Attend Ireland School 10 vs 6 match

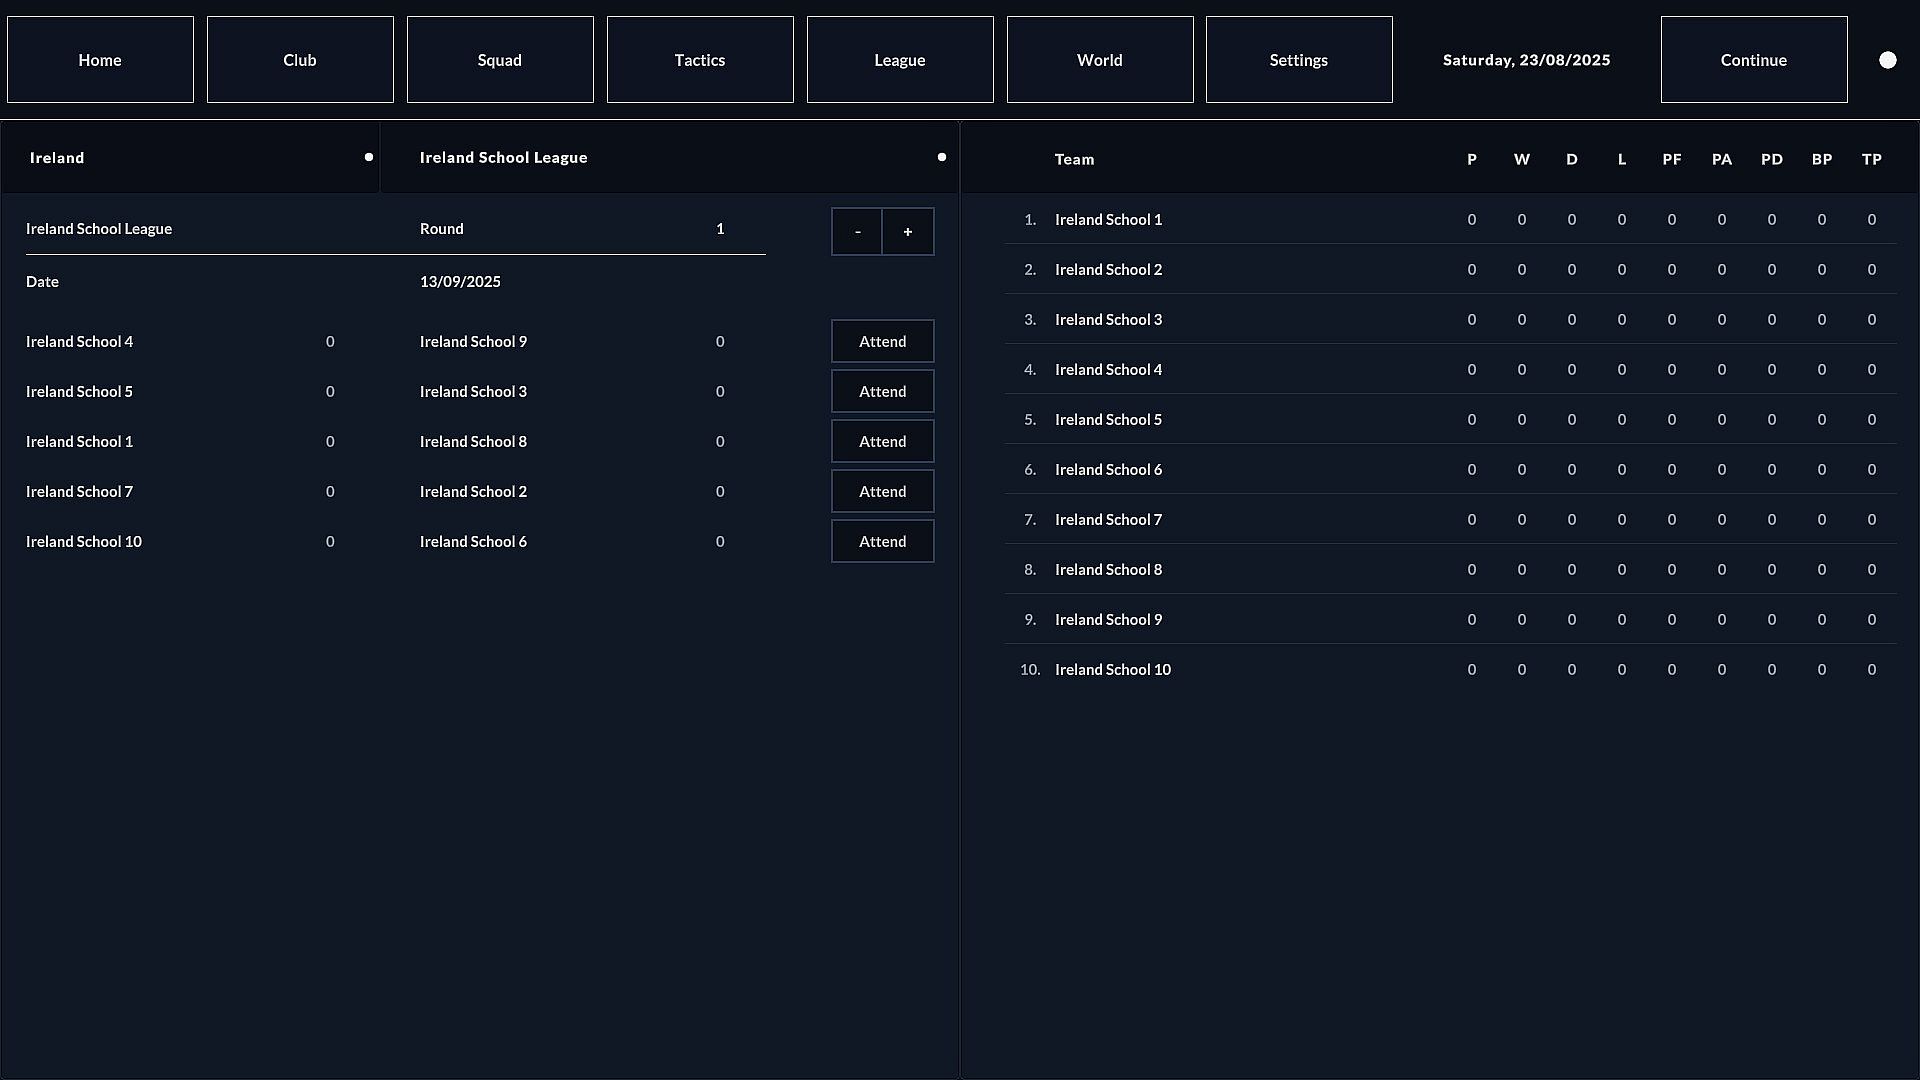(882, 541)
